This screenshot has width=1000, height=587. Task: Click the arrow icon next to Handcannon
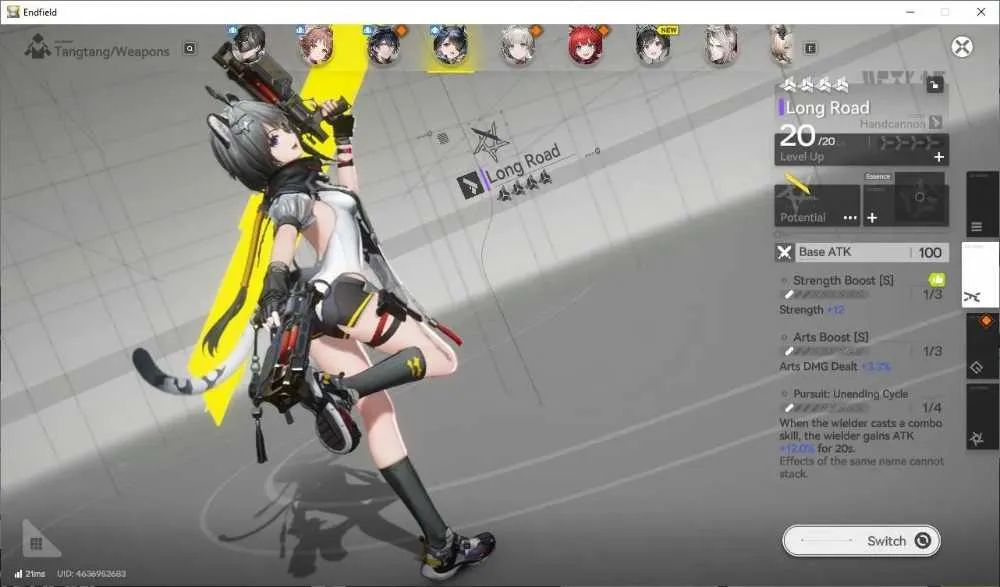click(x=936, y=122)
